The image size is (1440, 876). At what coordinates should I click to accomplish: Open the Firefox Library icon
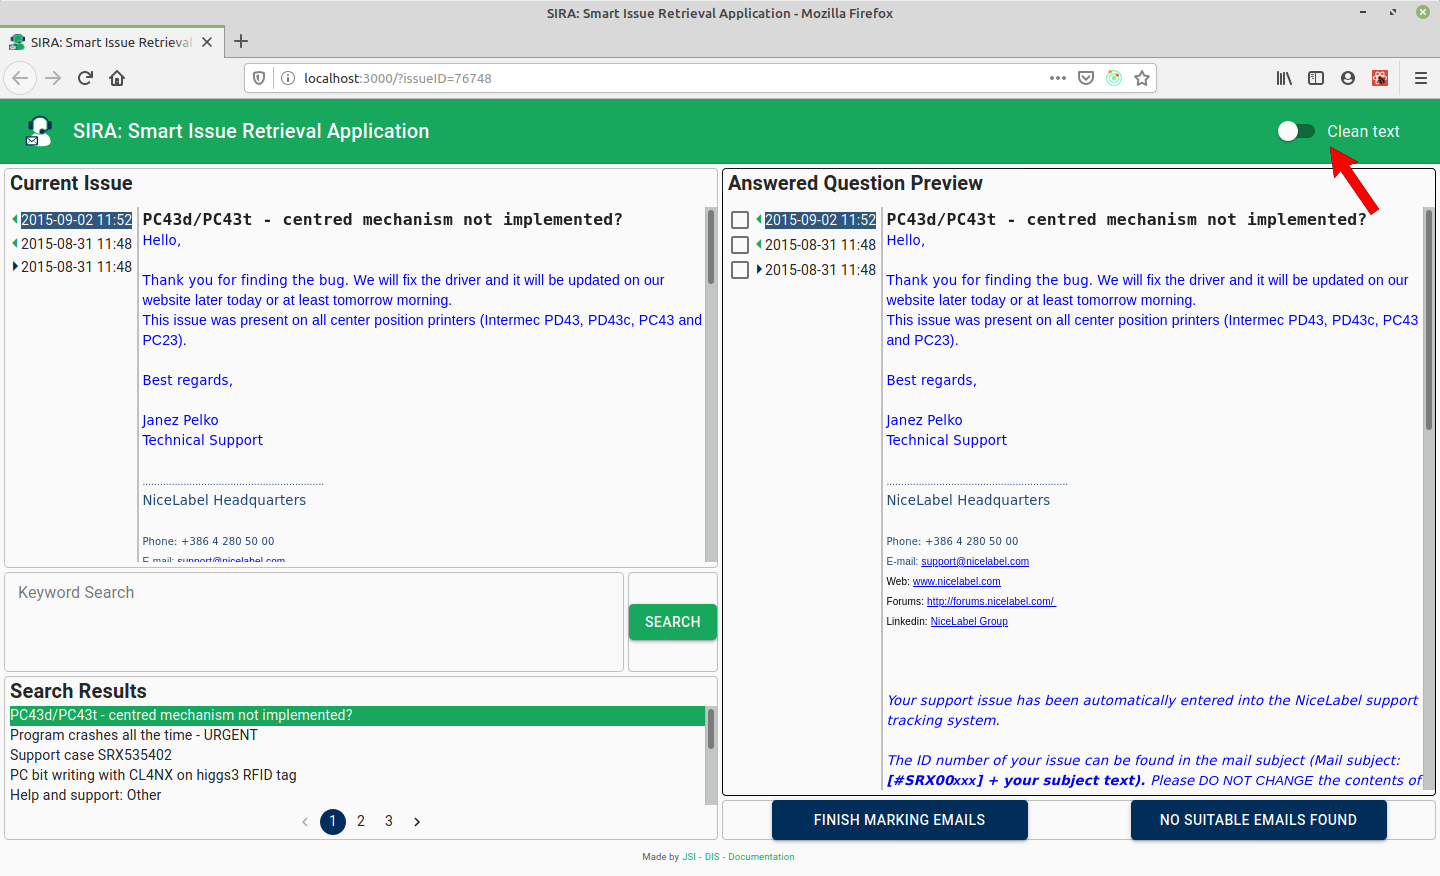(x=1286, y=77)
